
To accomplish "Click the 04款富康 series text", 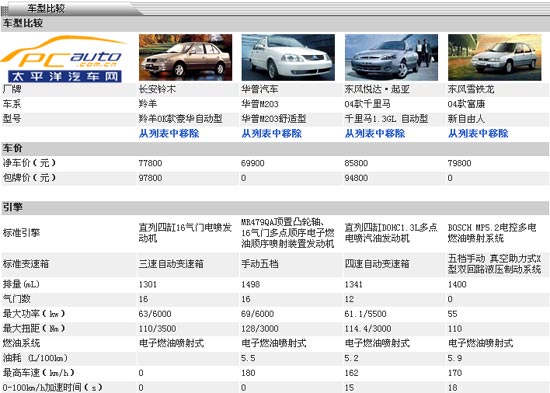I will (x=467, y=104).
